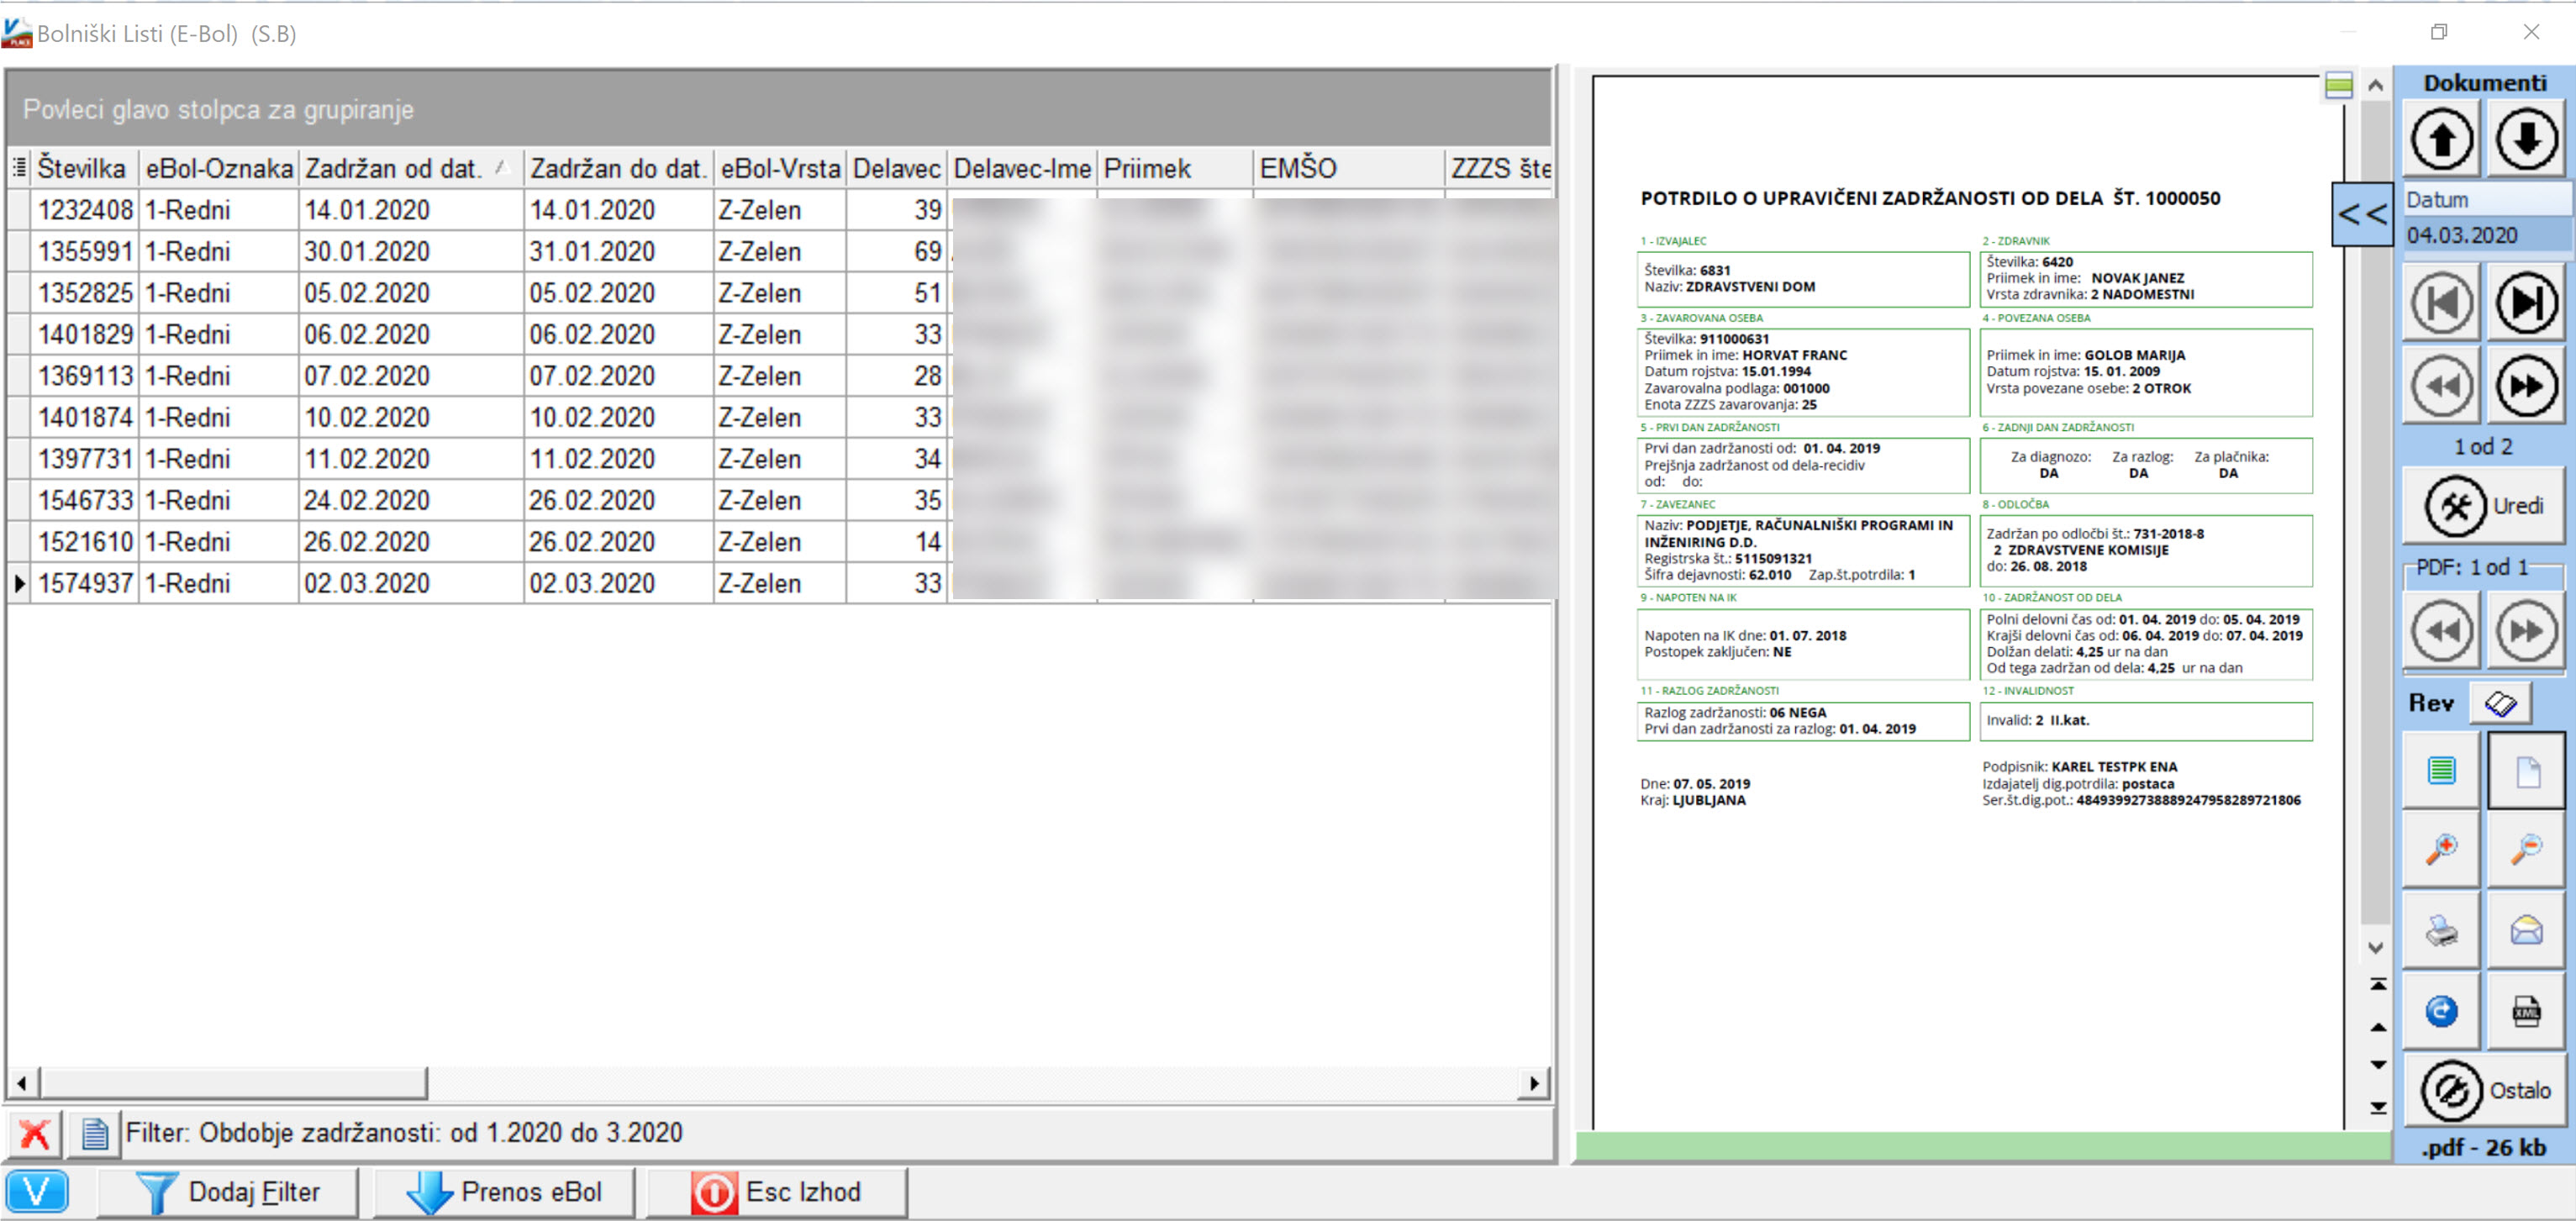Jump to the first document

(2442, 303)
